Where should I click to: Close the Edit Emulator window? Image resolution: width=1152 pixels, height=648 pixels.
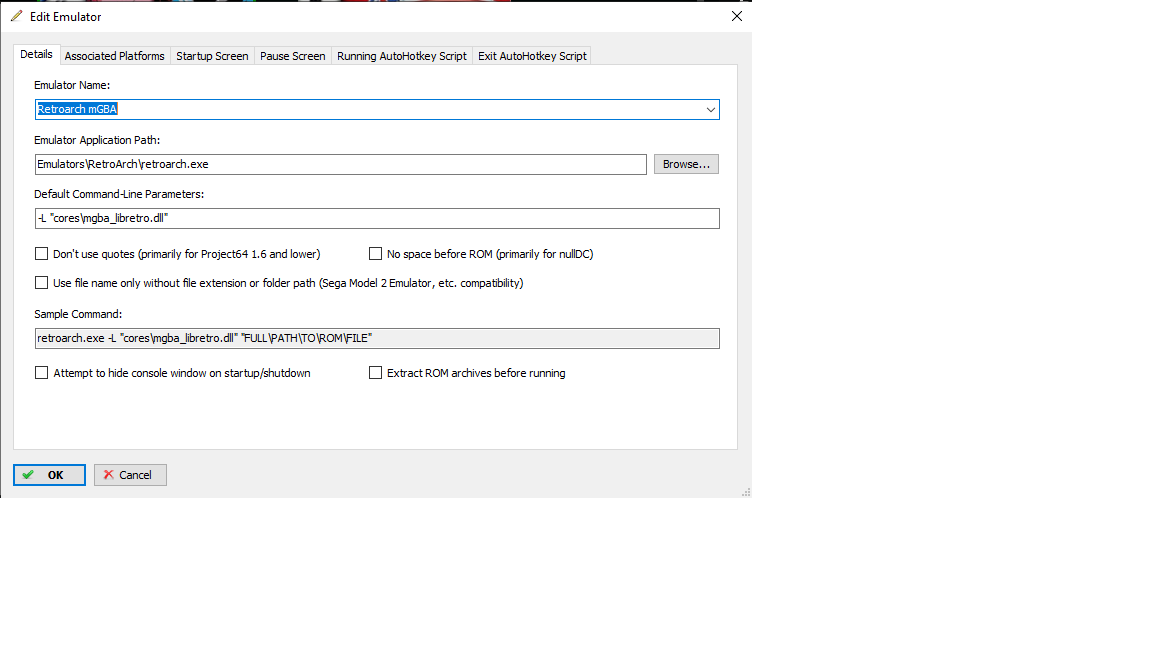tap(737, 16)
